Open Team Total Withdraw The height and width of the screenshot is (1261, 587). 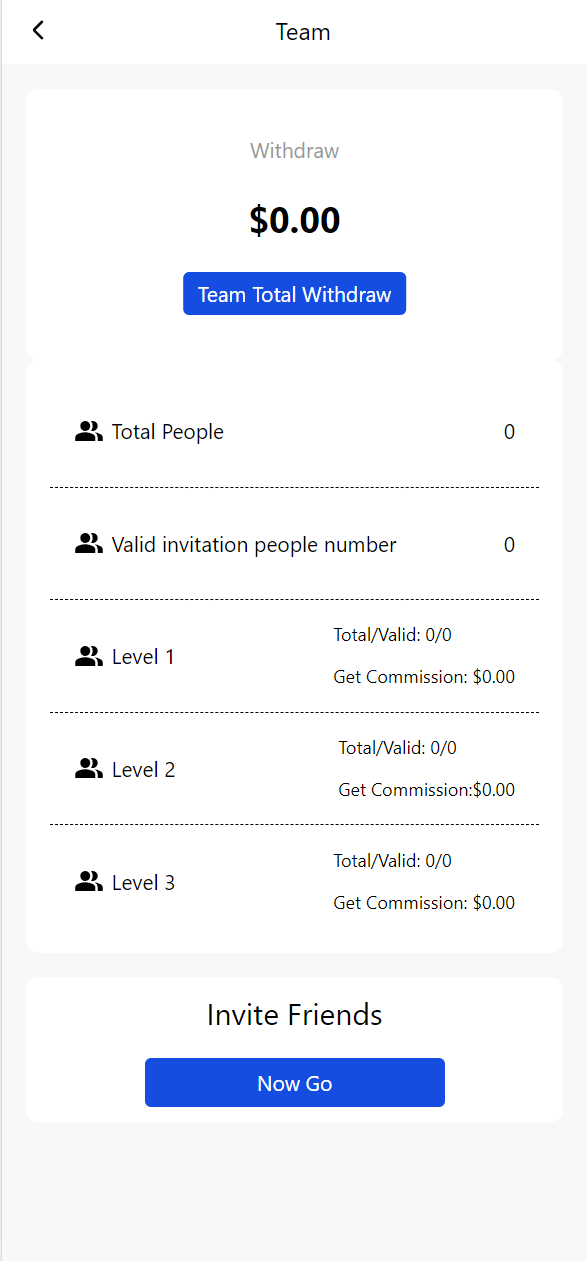[294, 294]
